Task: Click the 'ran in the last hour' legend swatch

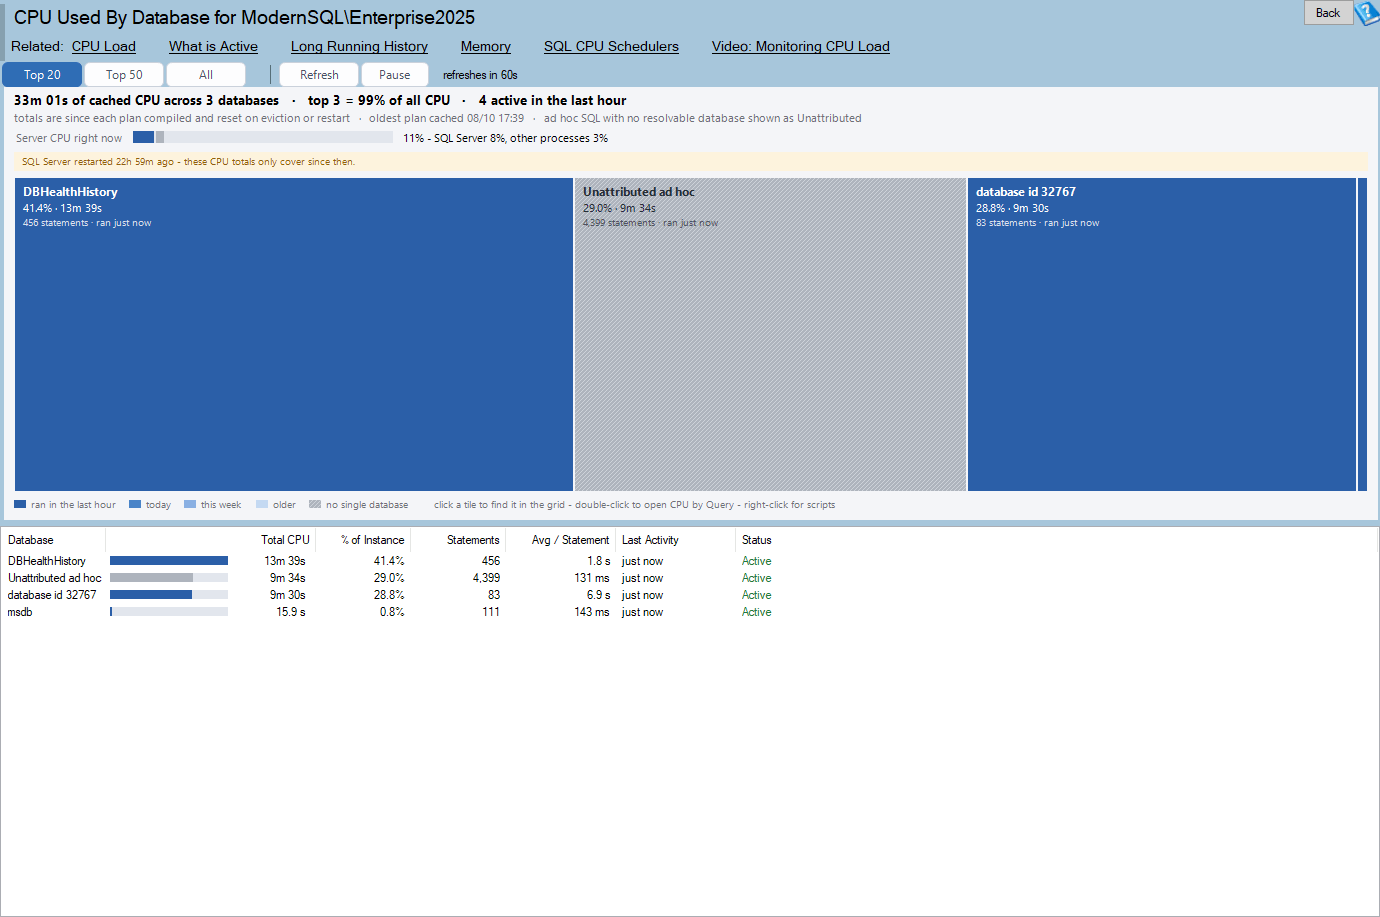Action: (x=20, y=505)
